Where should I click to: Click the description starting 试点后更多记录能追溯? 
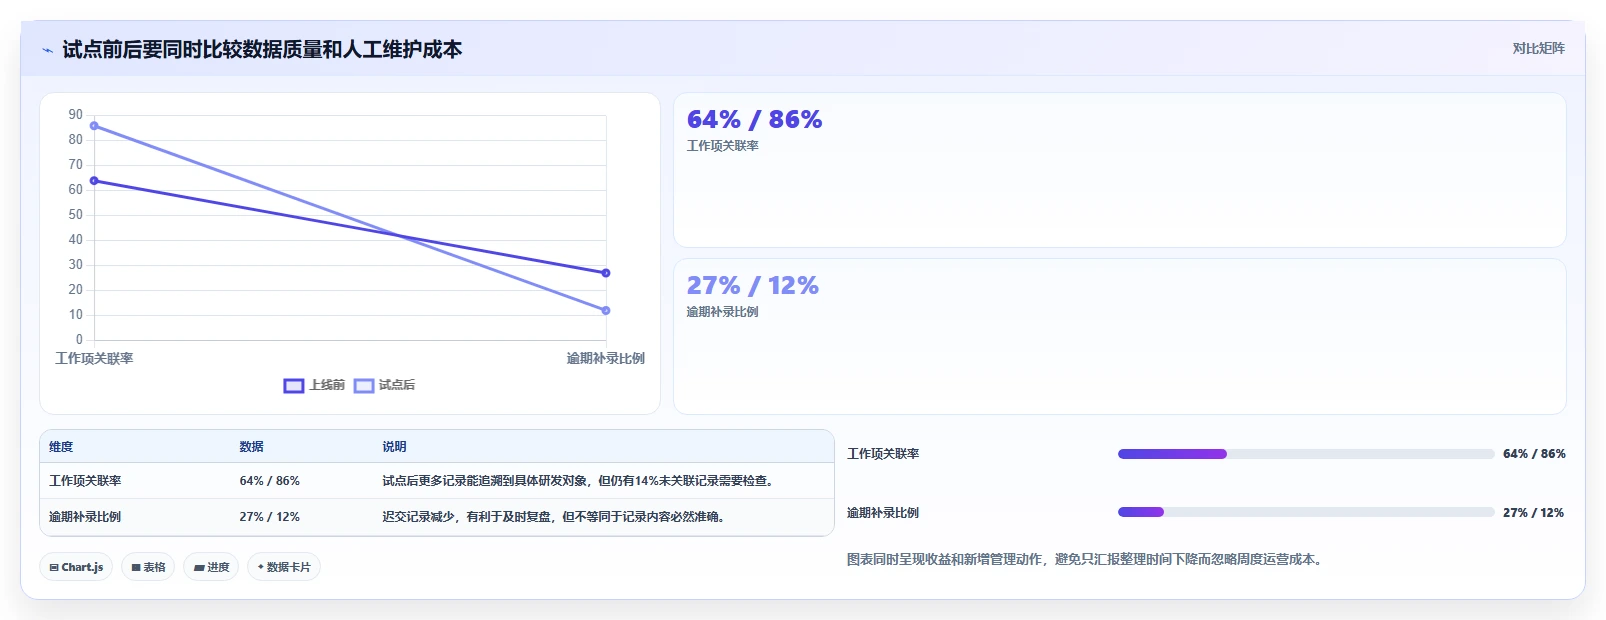[579, 481]
